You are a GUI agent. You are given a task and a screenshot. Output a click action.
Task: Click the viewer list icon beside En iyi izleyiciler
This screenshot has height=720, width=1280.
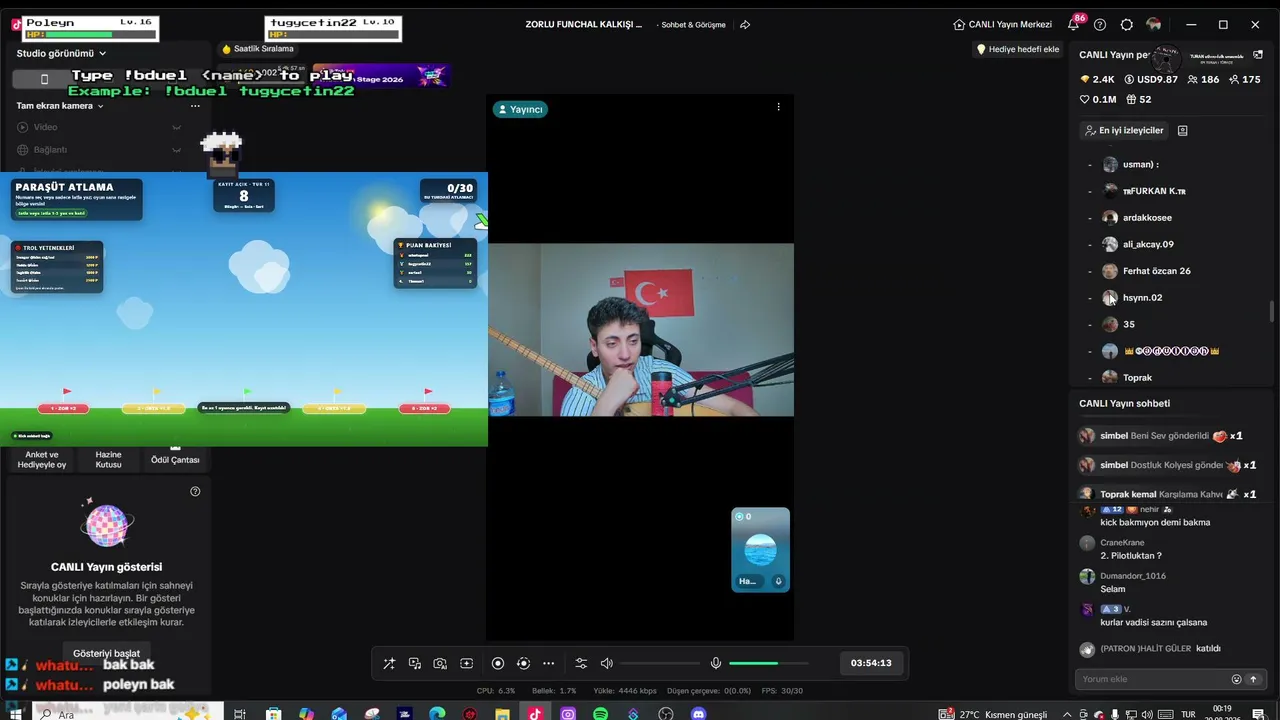click(1182, 130)
